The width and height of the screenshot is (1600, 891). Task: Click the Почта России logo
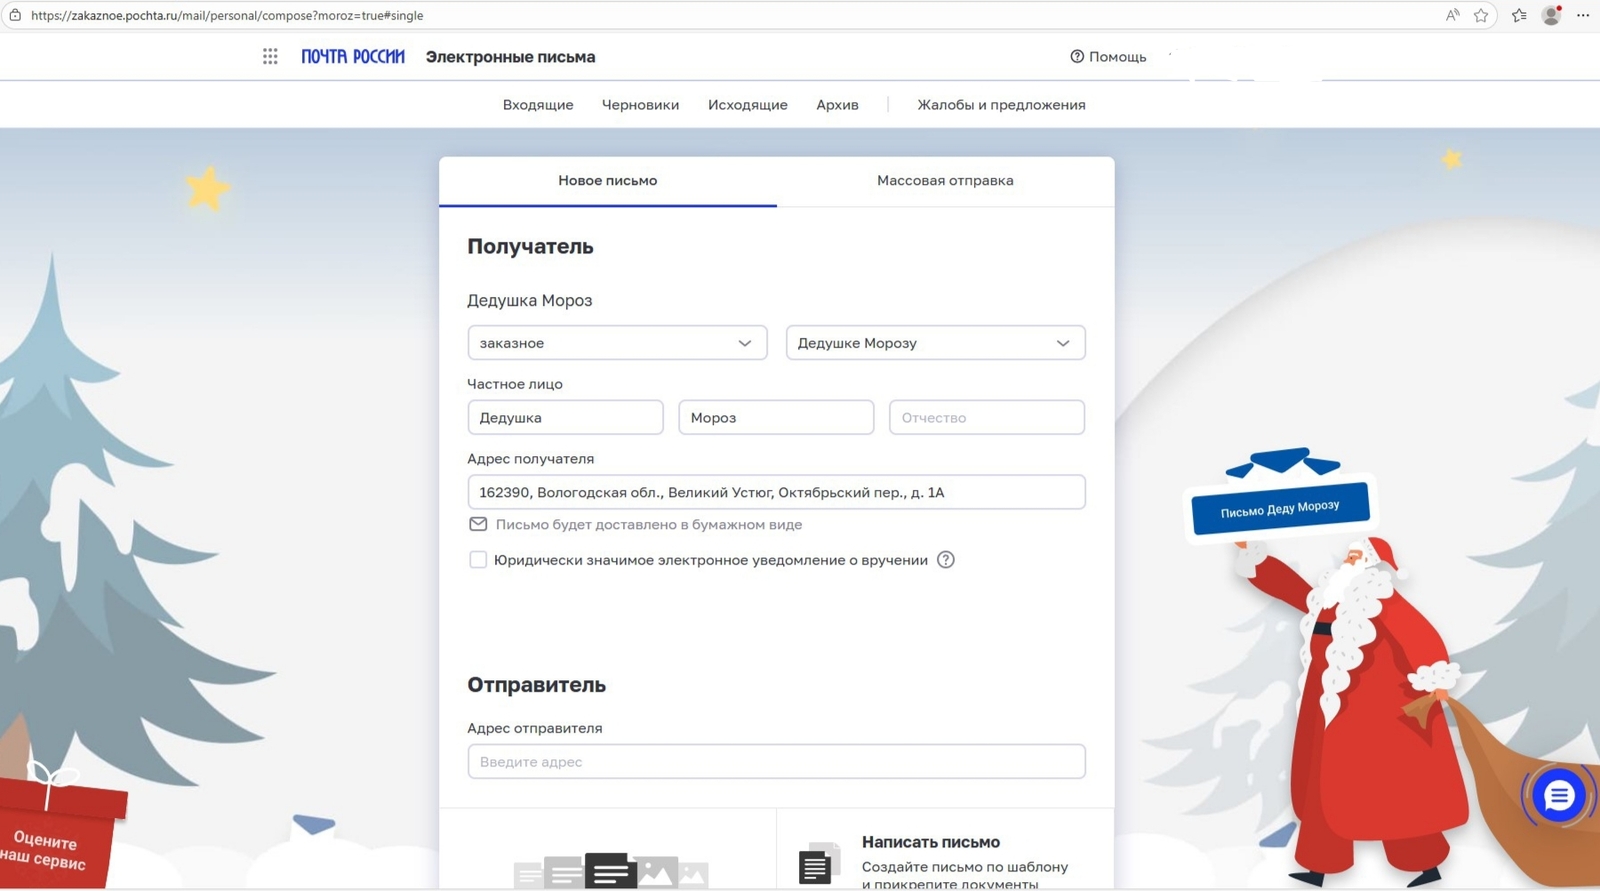point(353,57)
